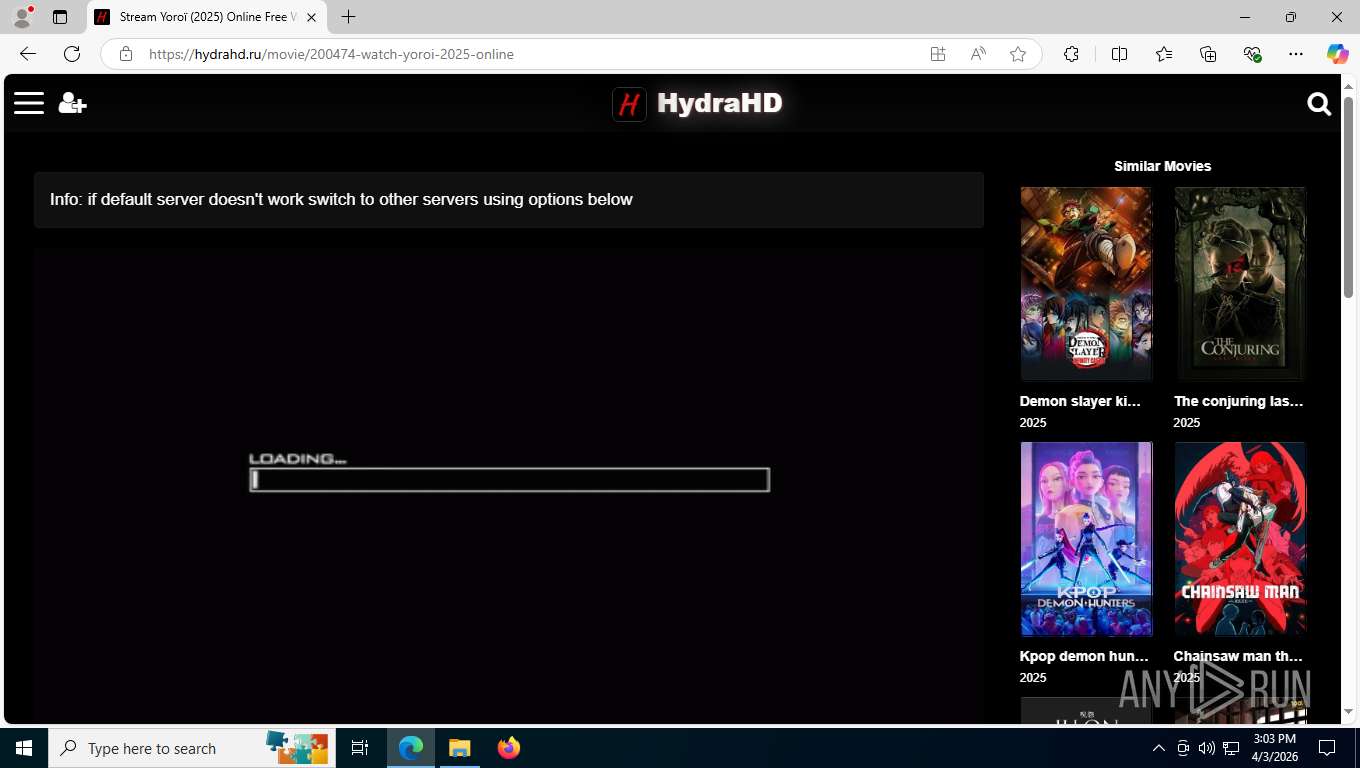View site information lock icon
The height and width of the screenshot is (768, 1360).
[126, 54]
